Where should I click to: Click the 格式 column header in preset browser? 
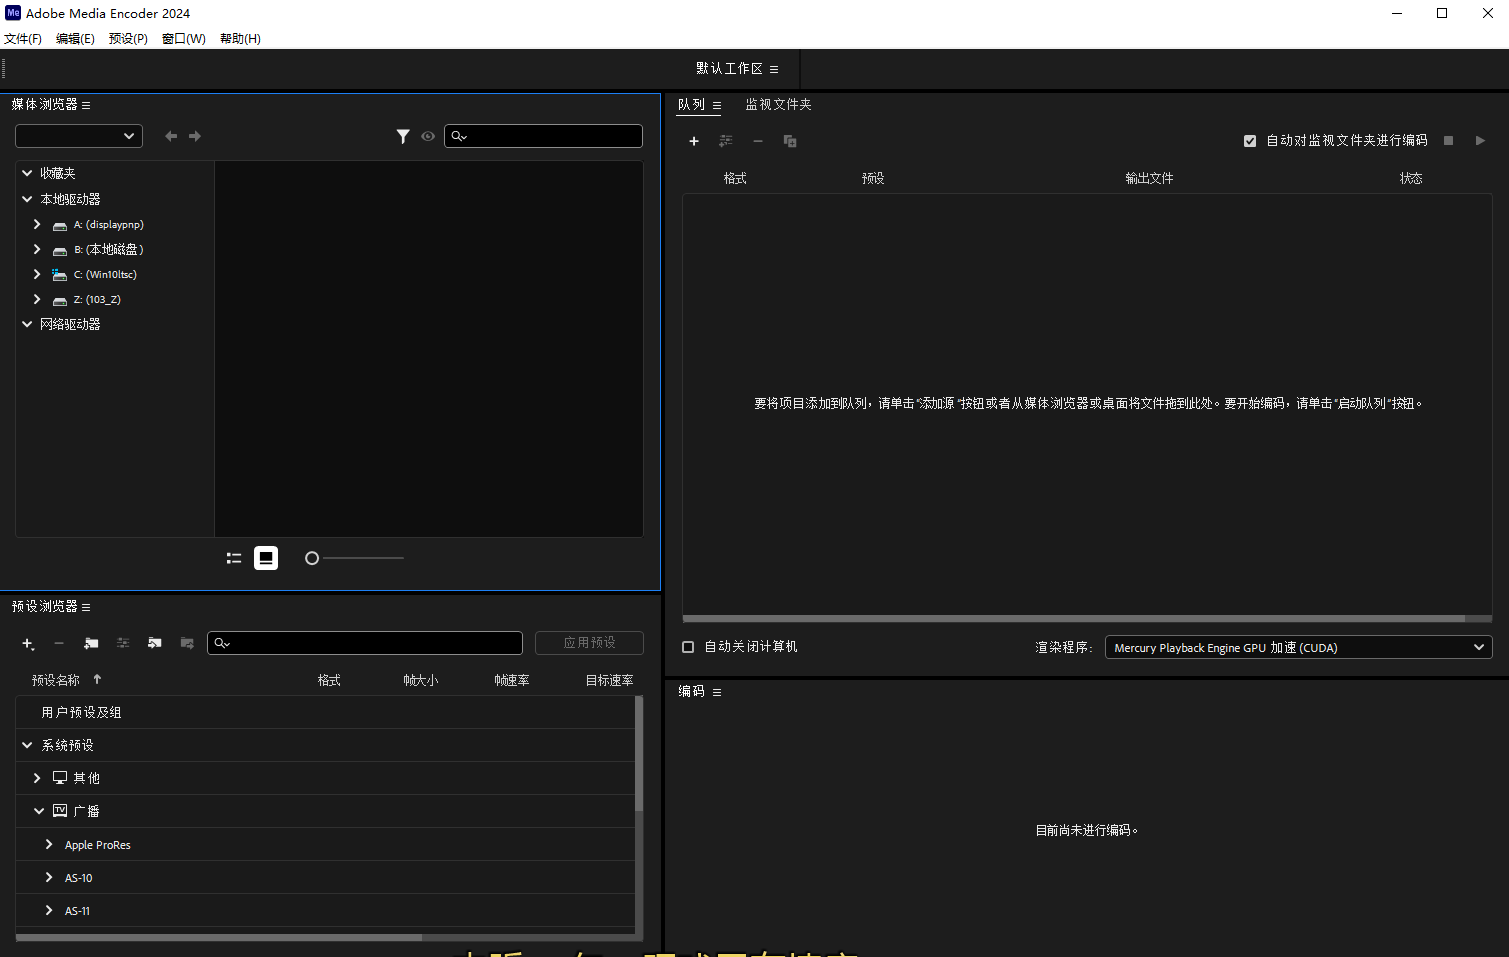pyautogui.click(x=329, y=680)
